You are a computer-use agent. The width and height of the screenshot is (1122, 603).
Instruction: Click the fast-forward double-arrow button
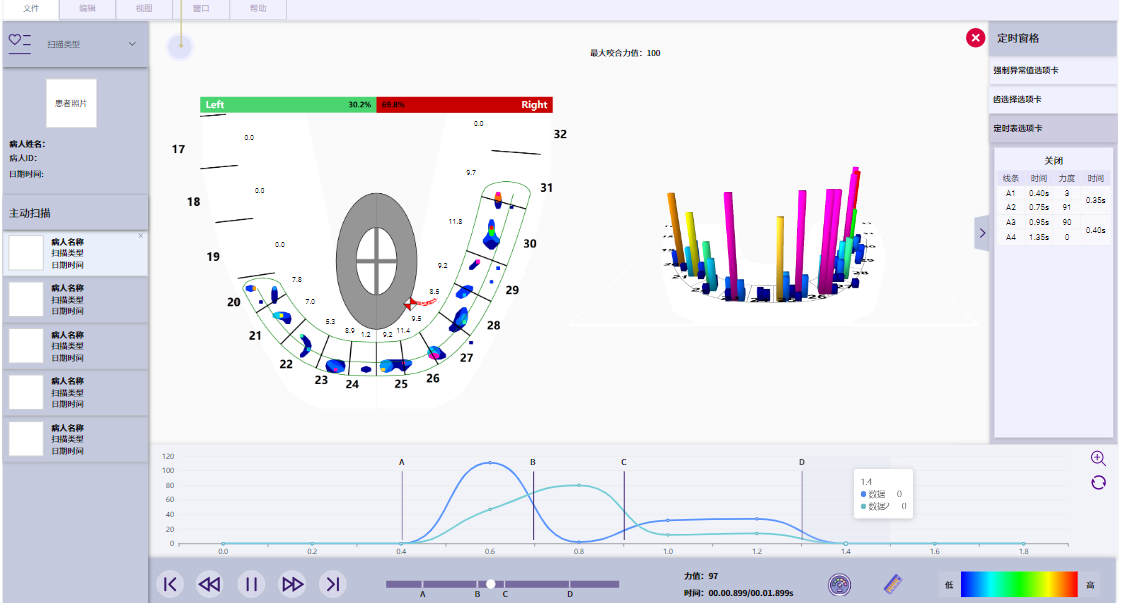292,584
